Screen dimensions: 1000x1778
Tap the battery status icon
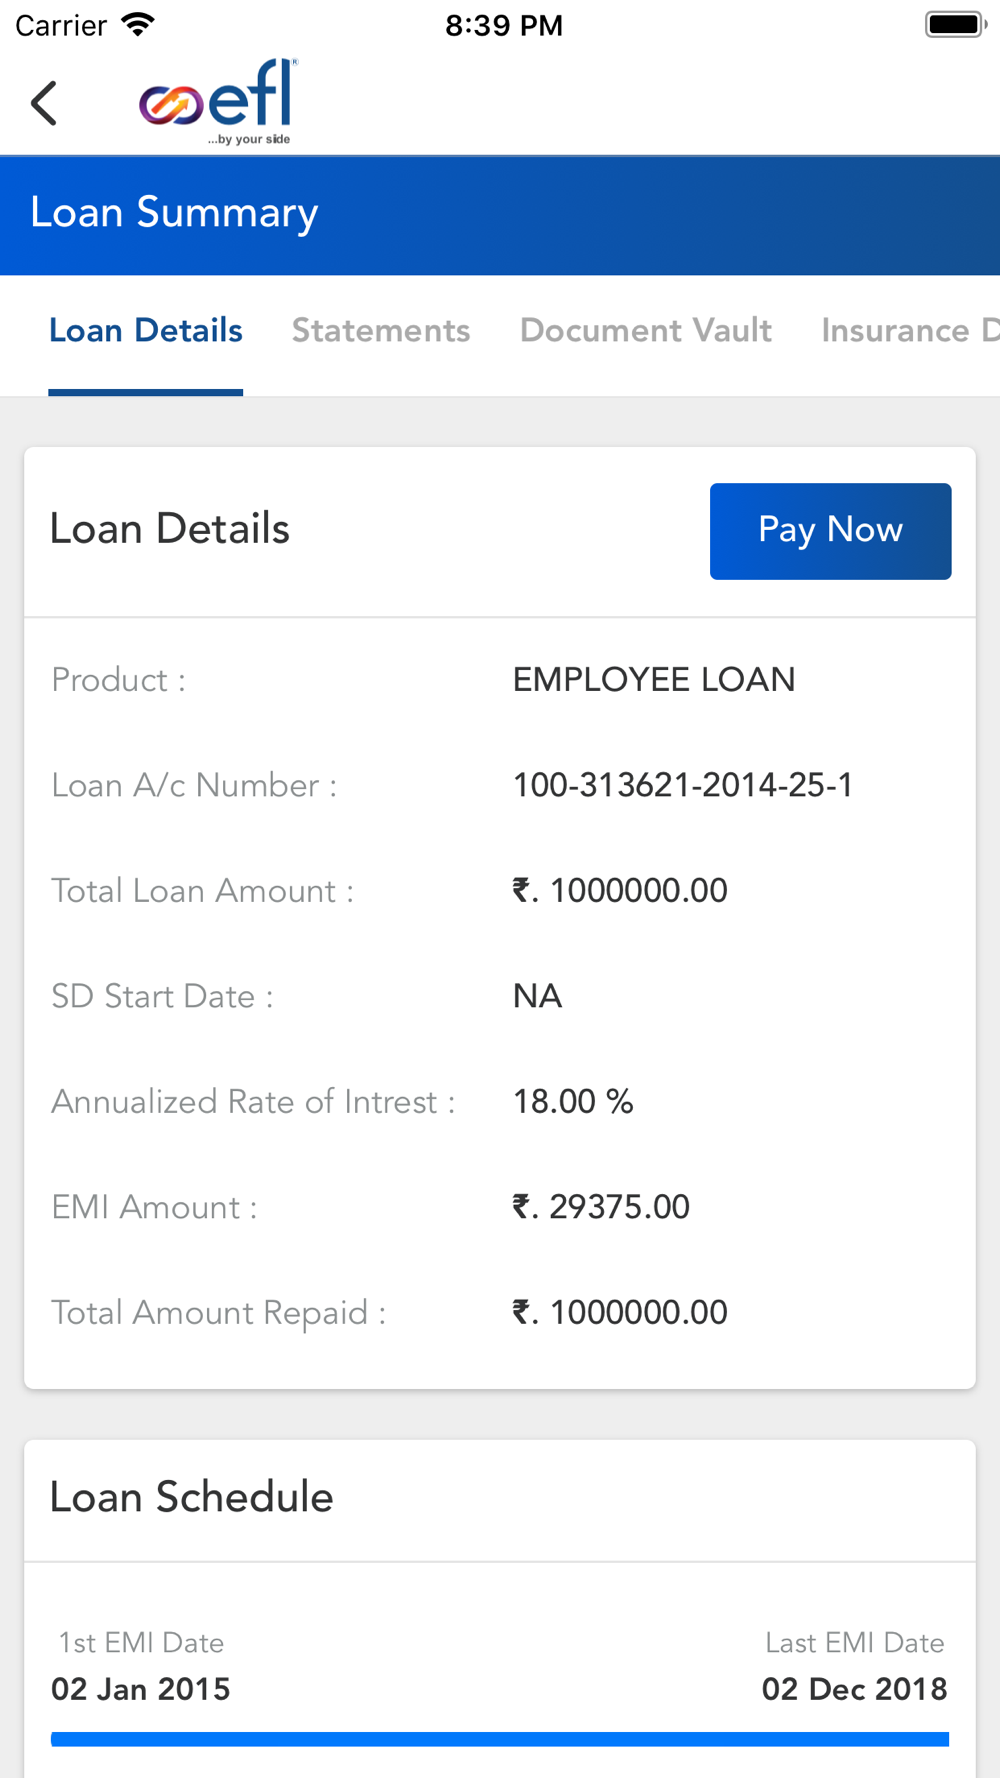956,25
